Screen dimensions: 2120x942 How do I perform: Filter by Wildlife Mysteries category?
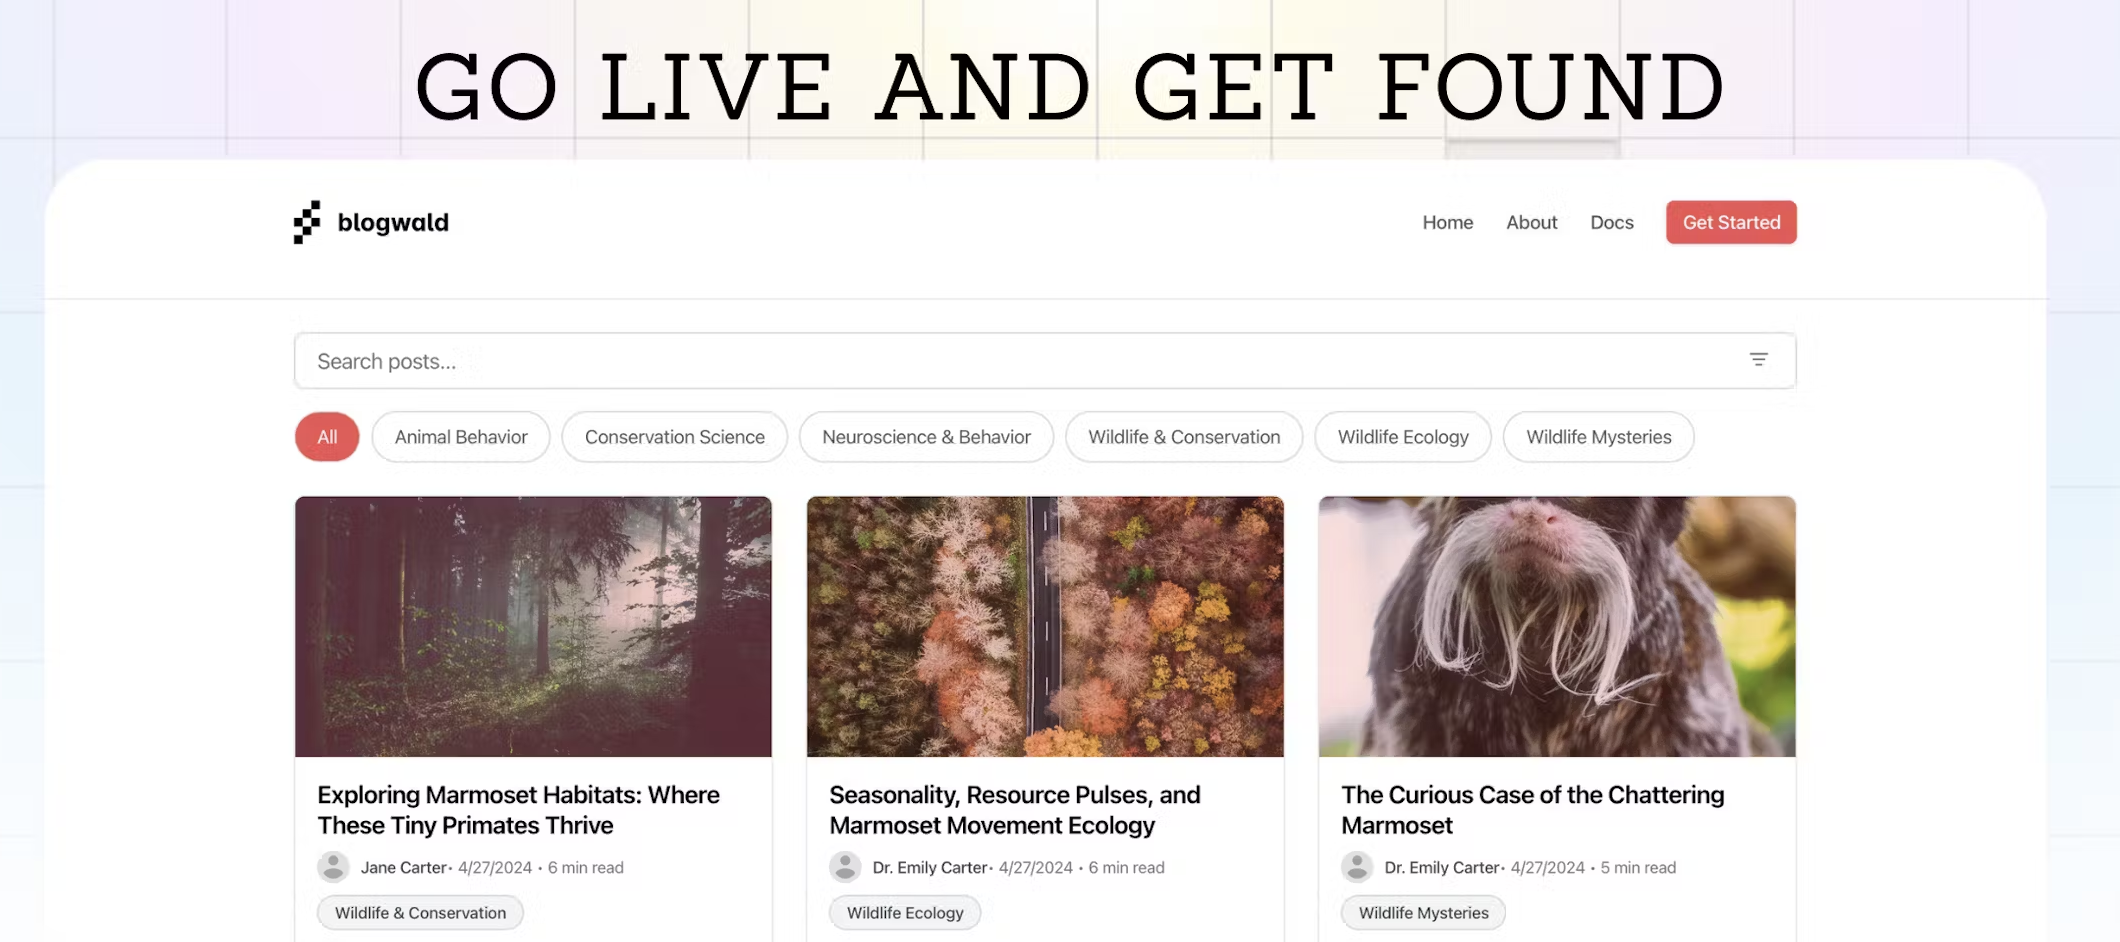[x=1598, y=437]
